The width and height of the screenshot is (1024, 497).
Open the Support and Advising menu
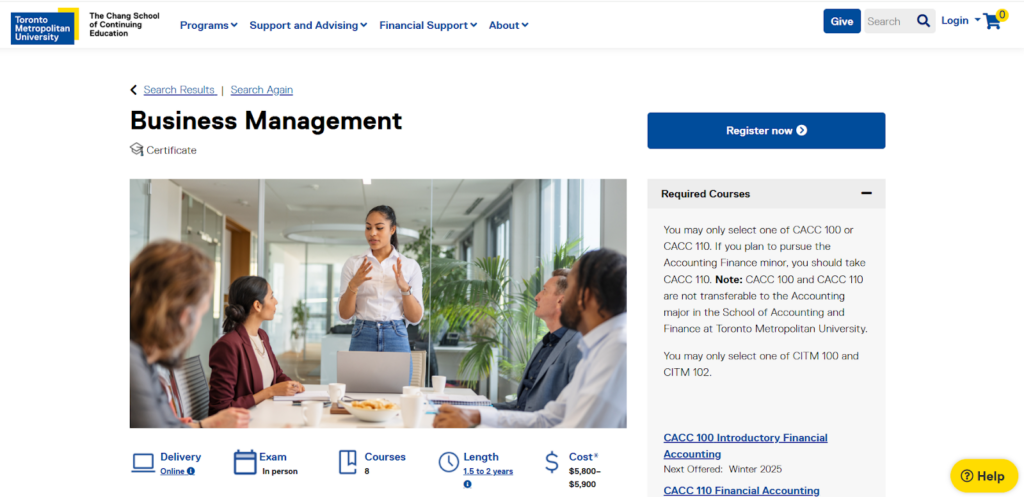tap(308, 25)
